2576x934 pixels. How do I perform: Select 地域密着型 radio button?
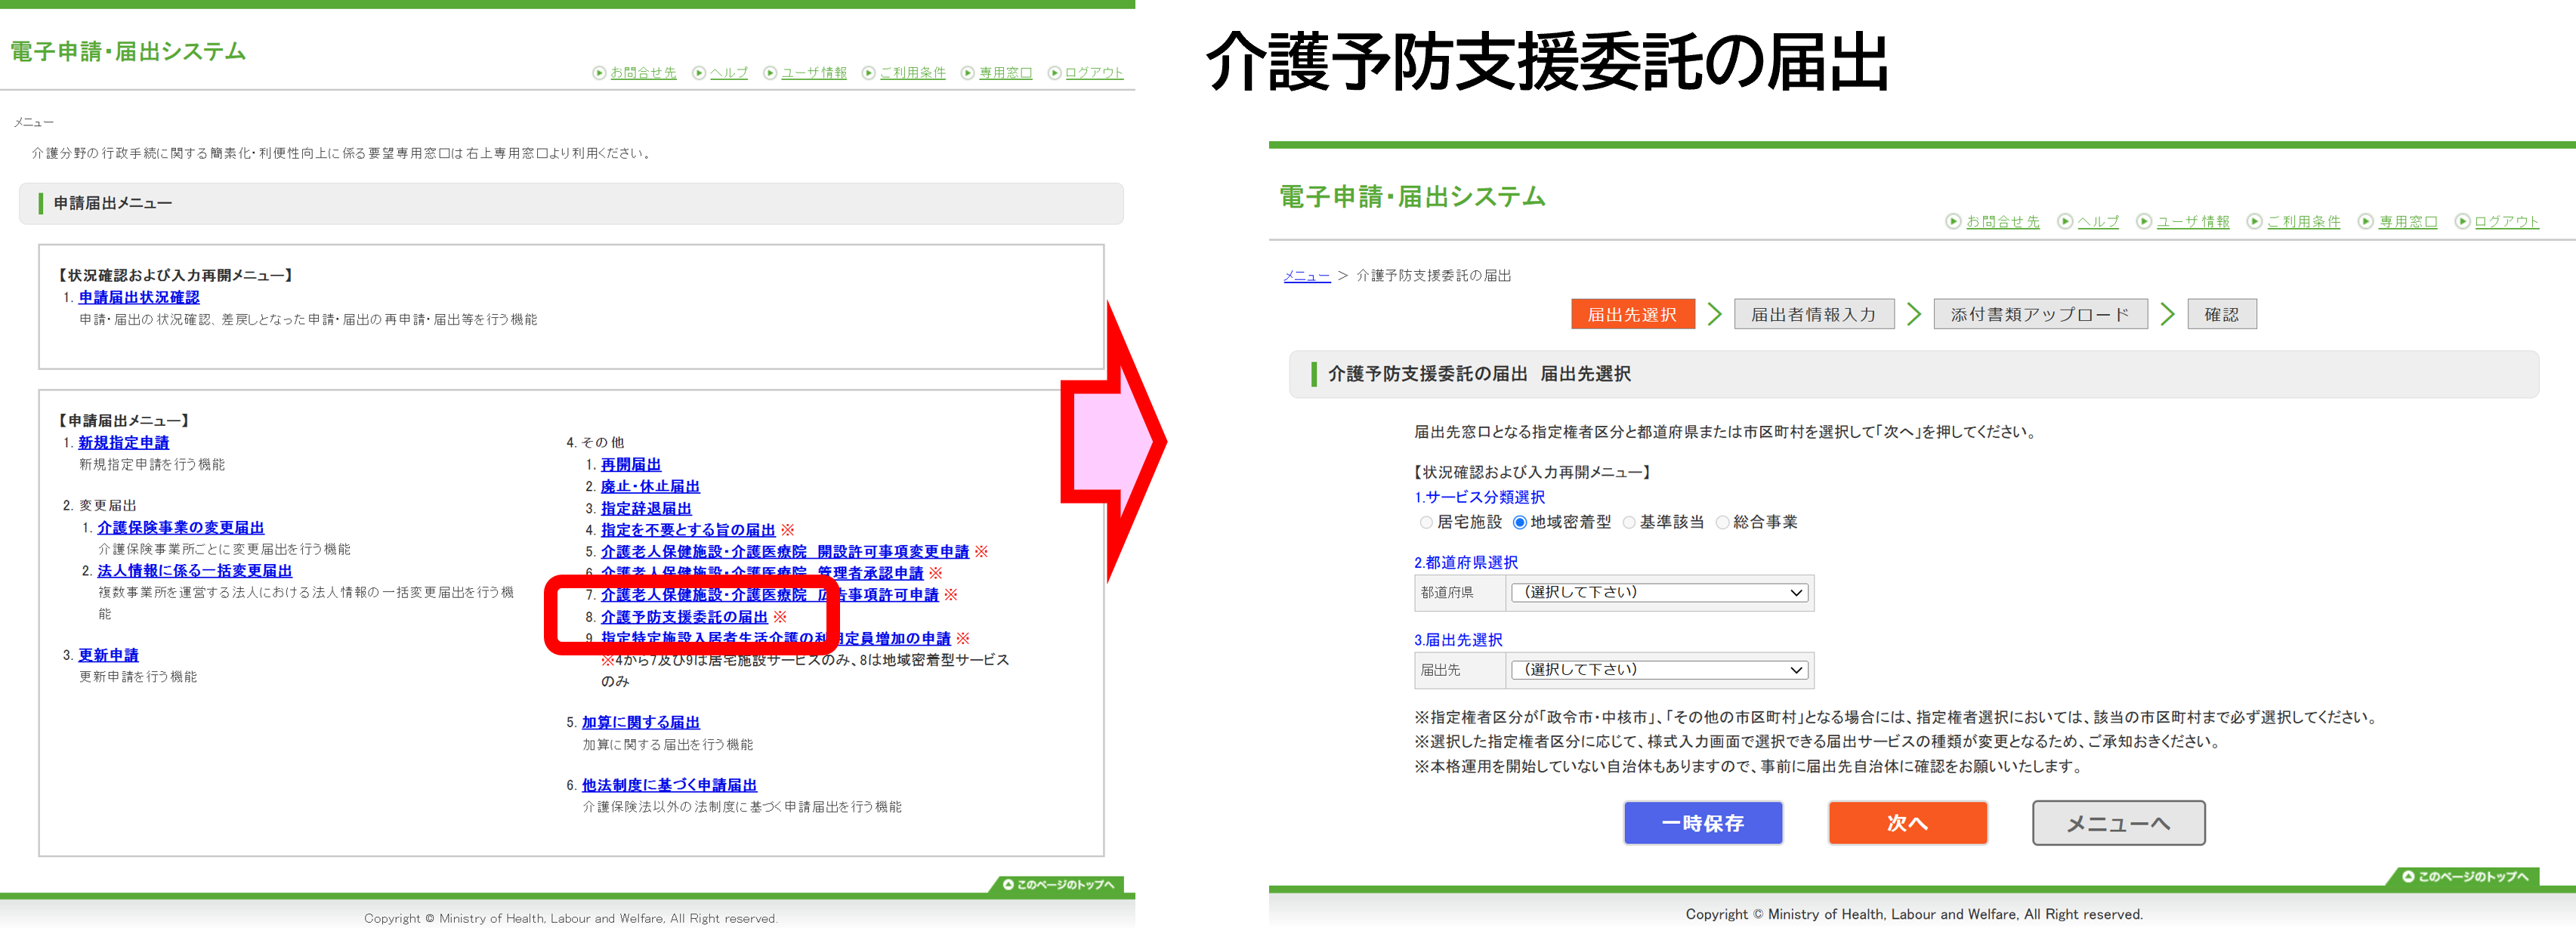[1520, 523]
